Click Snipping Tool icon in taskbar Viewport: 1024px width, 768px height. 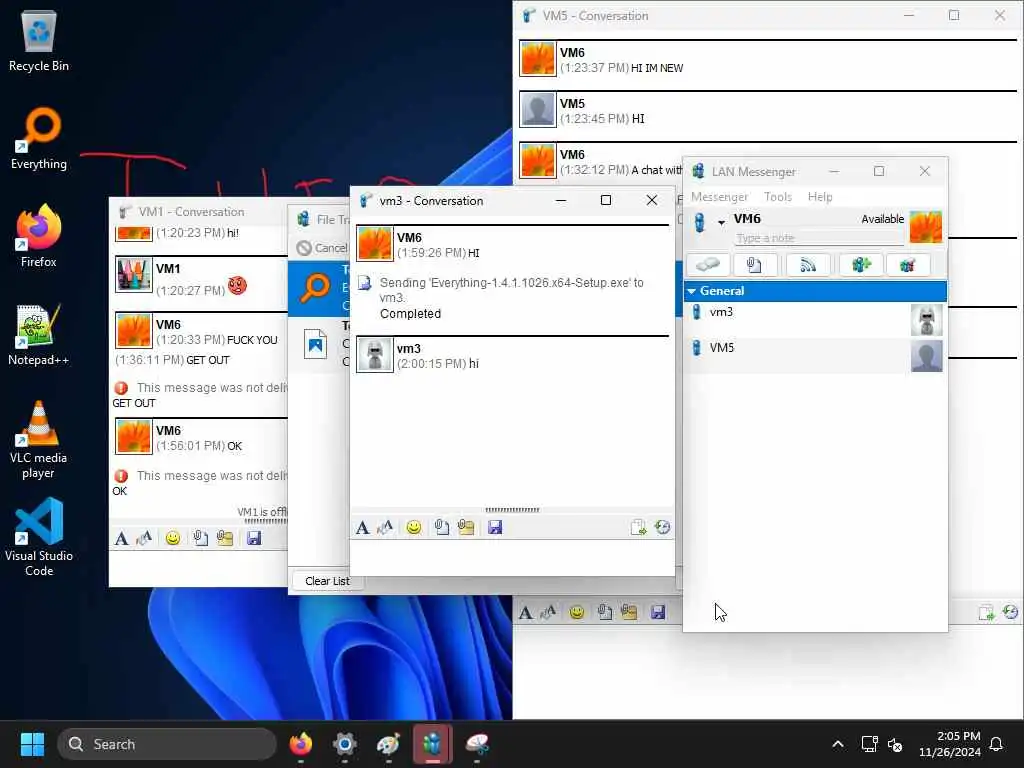pos(477,744)
